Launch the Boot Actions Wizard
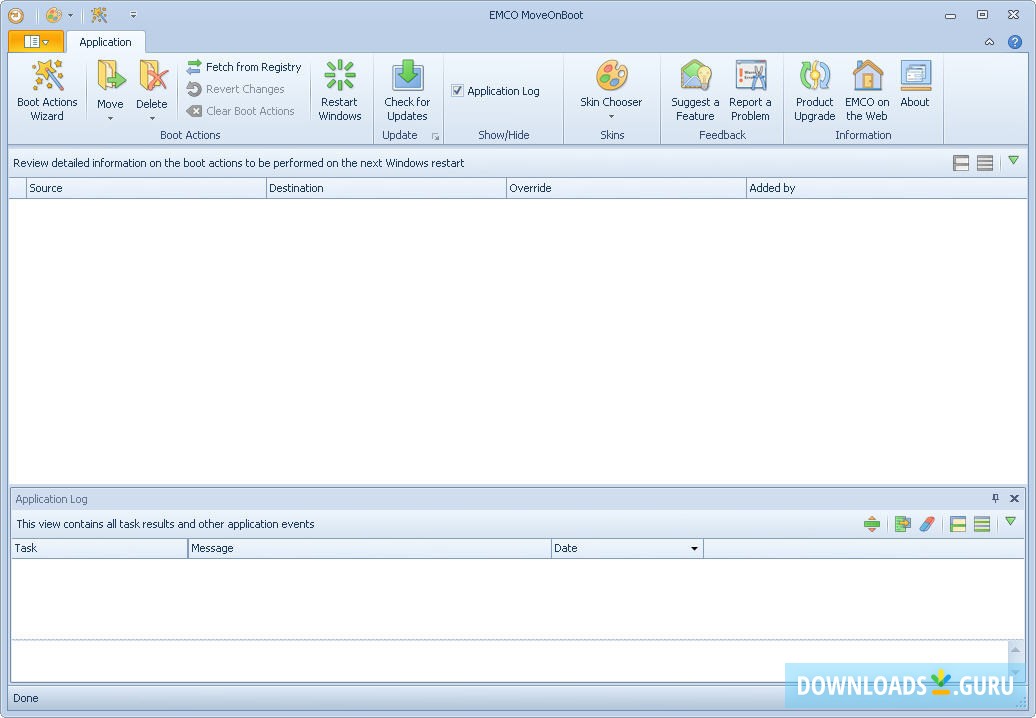 click(x=47, y=90)
